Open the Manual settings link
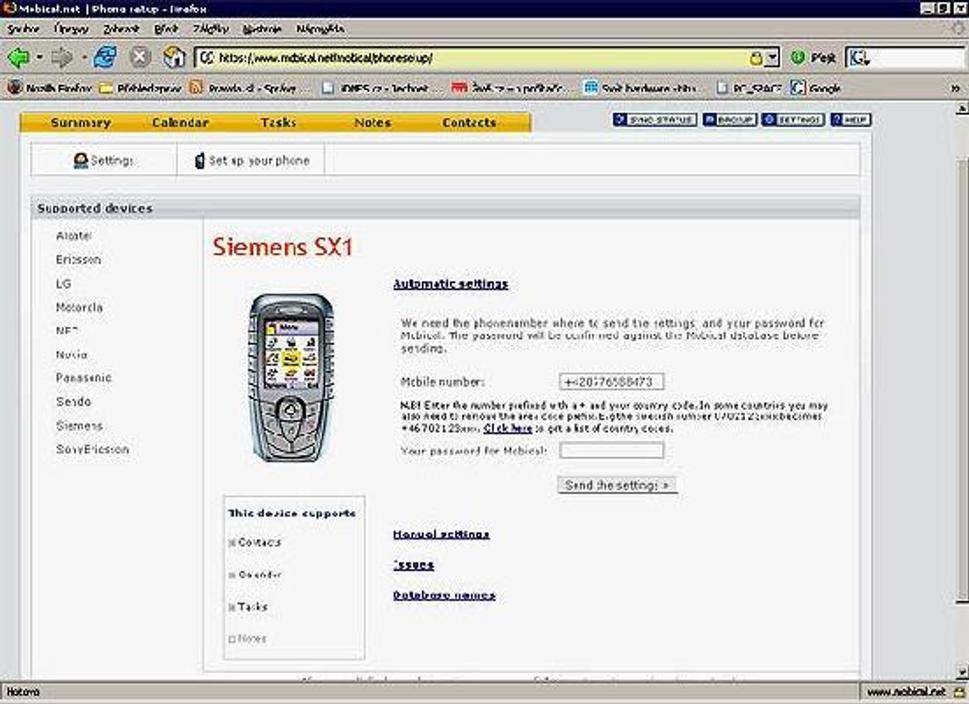The image size is (969, 704). click(x=441, y=534)
